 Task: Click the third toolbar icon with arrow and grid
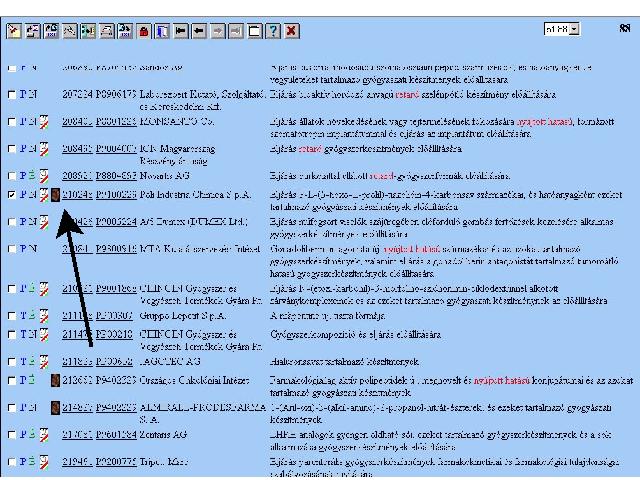pyautogui.click(x=51, y=31)
